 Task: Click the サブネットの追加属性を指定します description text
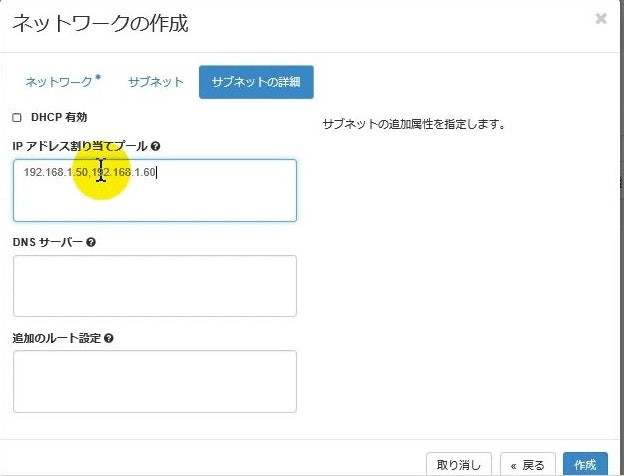pos(414,124)
